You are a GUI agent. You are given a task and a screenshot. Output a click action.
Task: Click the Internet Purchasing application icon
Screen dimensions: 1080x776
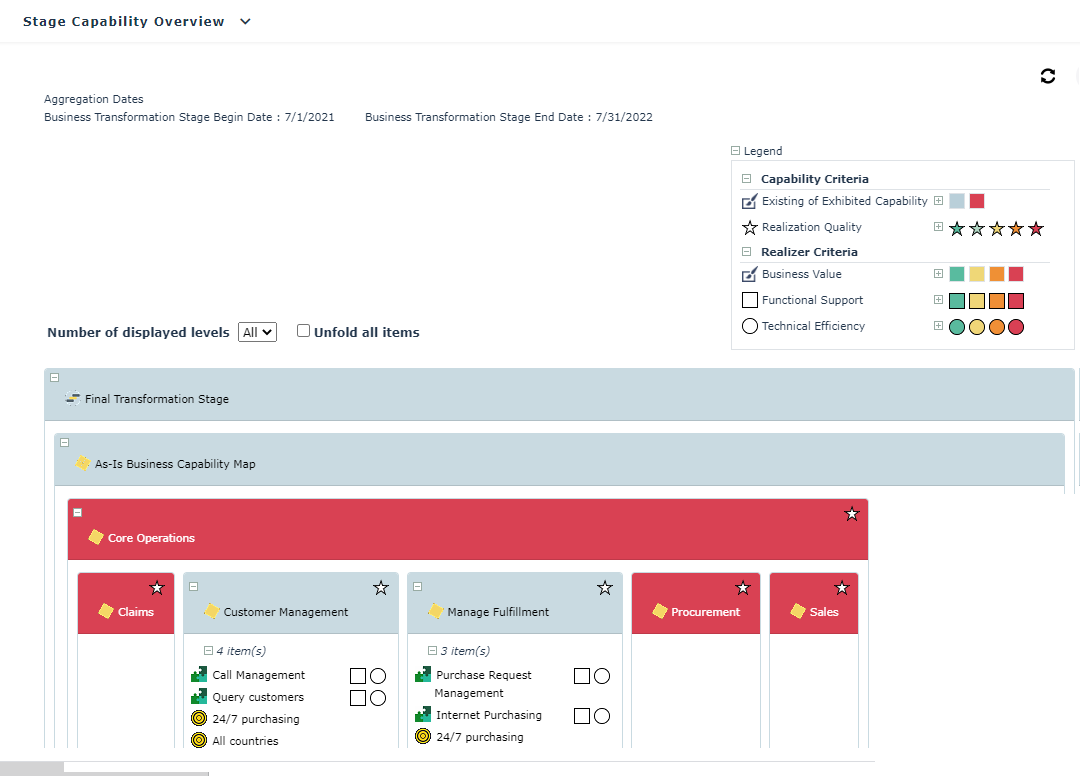423,715
